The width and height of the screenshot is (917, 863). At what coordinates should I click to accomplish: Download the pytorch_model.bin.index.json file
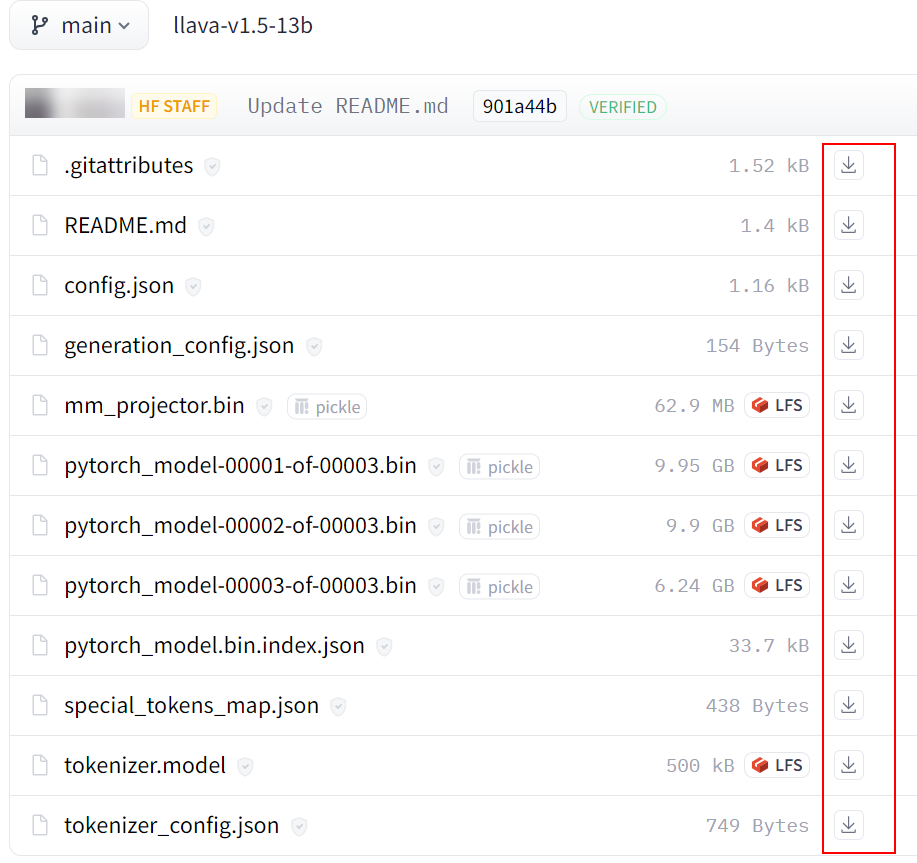click(849, 645)
